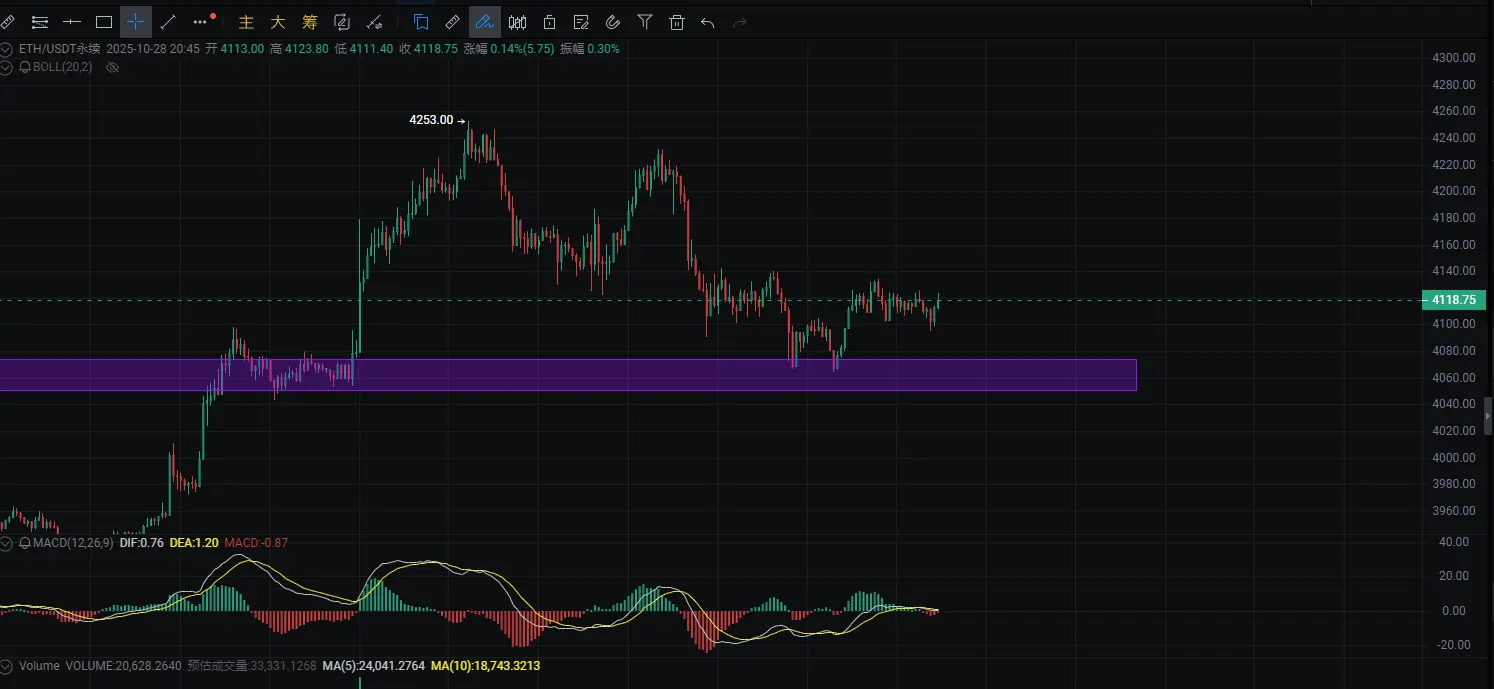Click the purple support zone rectangle
Viewport: 1494px width, 689px height.
click(x=568, y=374)
